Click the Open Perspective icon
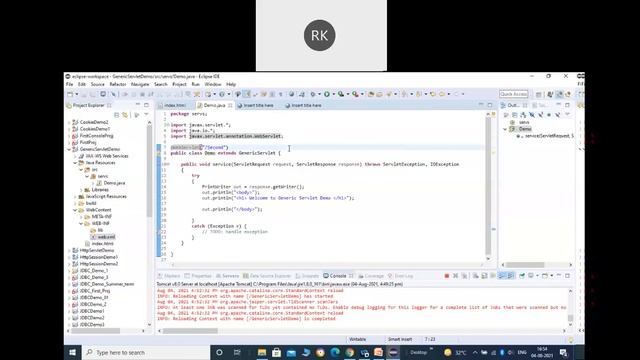Image resolution: width=640 pixels, height=360 pixels. click(539, 94)
